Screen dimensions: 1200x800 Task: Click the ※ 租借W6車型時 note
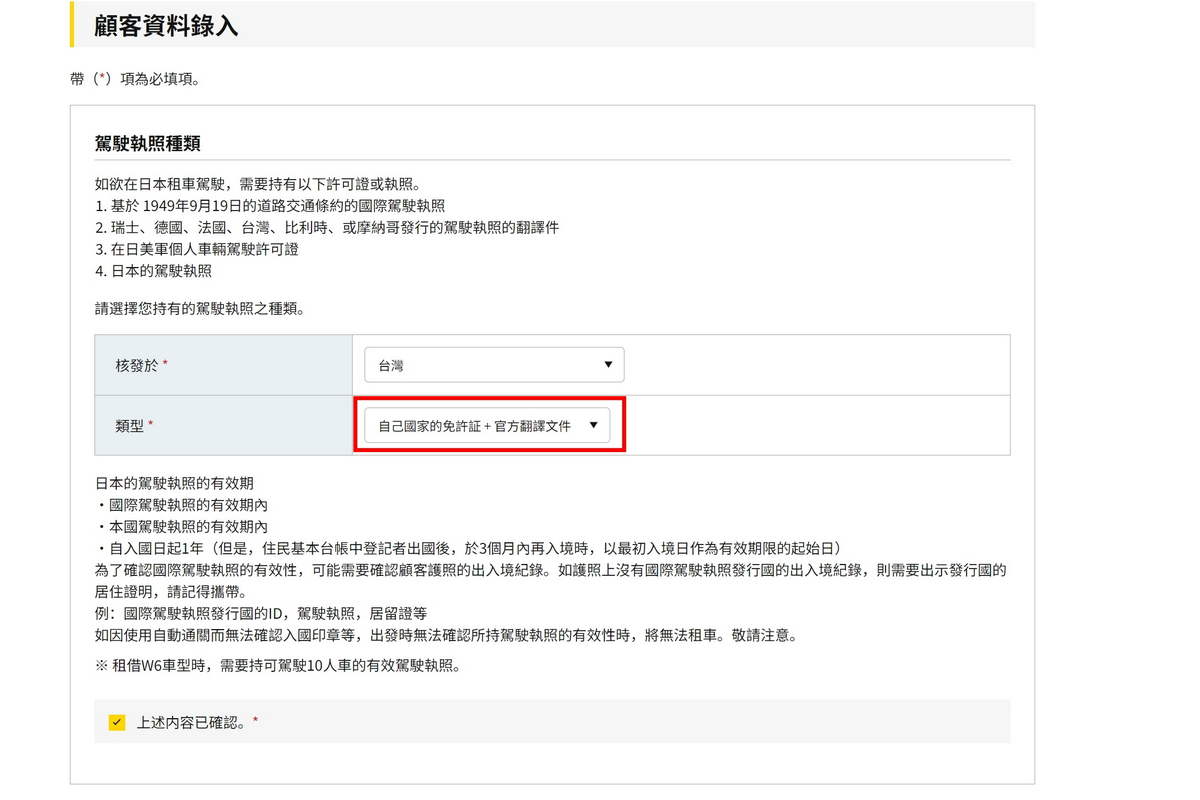tap(277, 666)
